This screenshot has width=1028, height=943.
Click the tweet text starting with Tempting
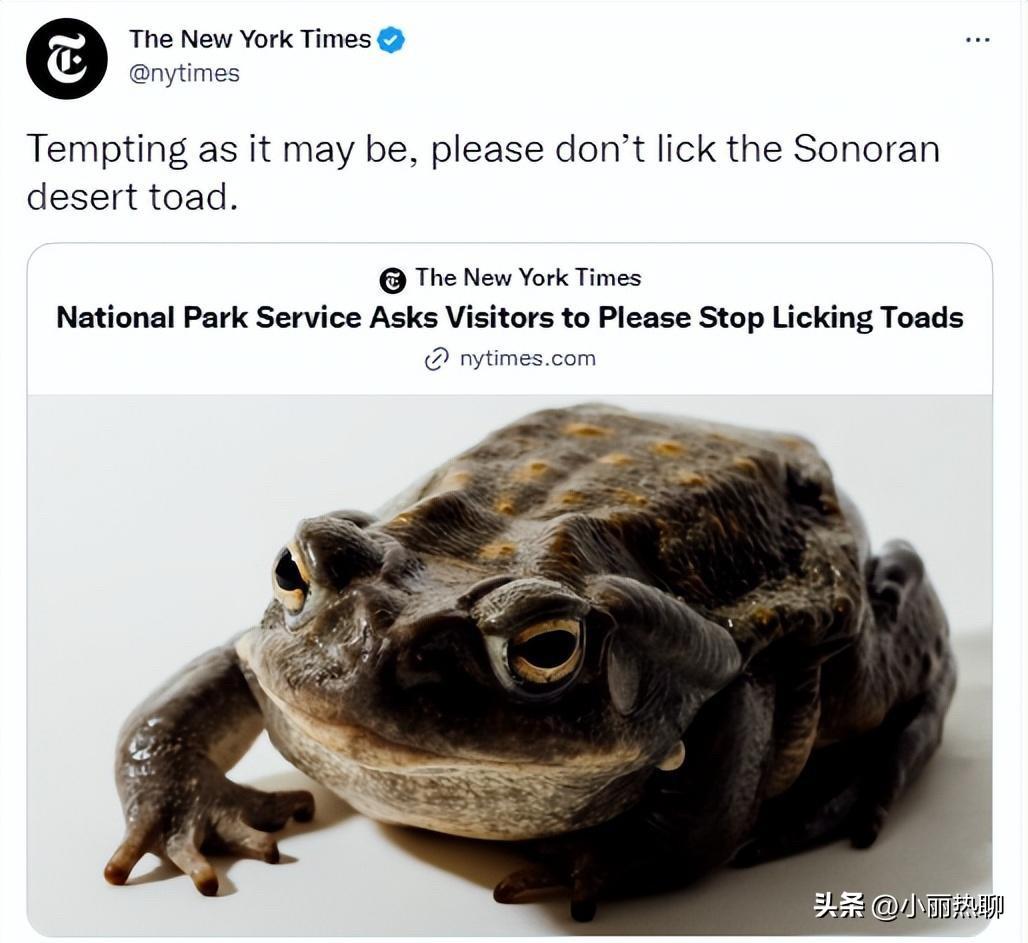coord(483,172)
